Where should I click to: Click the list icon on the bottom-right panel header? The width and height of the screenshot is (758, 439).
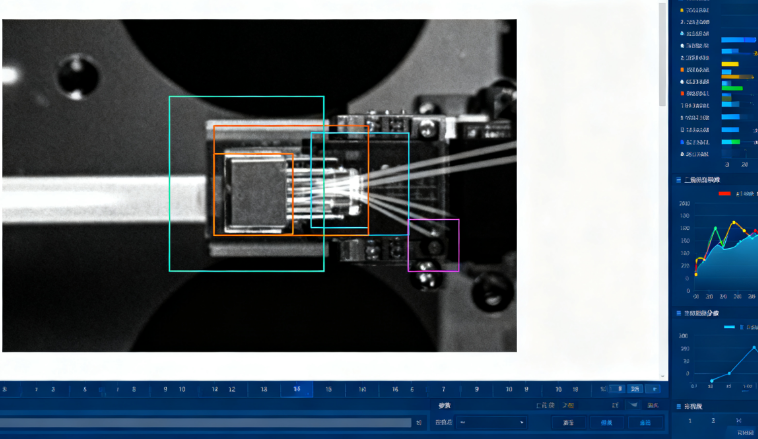[677, 406]
